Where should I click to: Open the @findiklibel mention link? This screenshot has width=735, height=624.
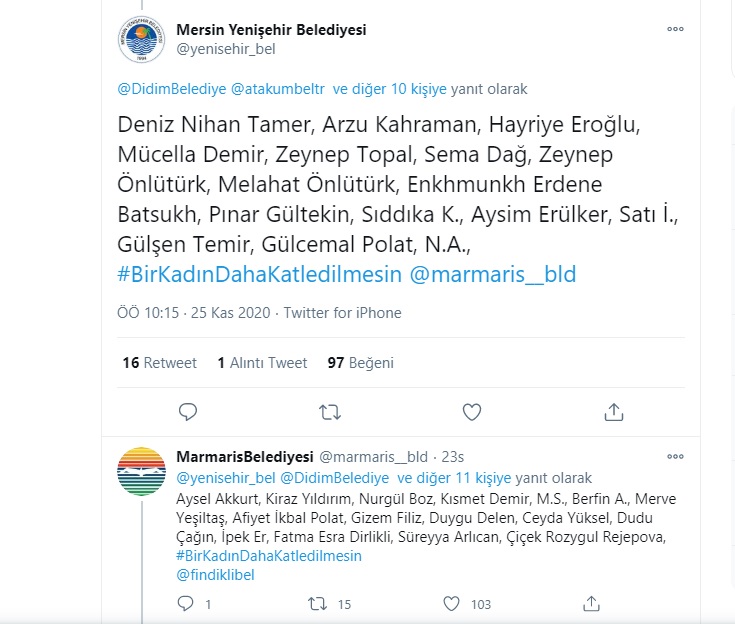point(215,575)
